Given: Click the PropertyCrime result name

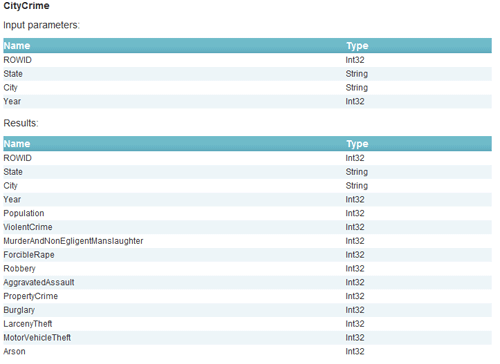Looking at the screenshot, I should [31, 296].
